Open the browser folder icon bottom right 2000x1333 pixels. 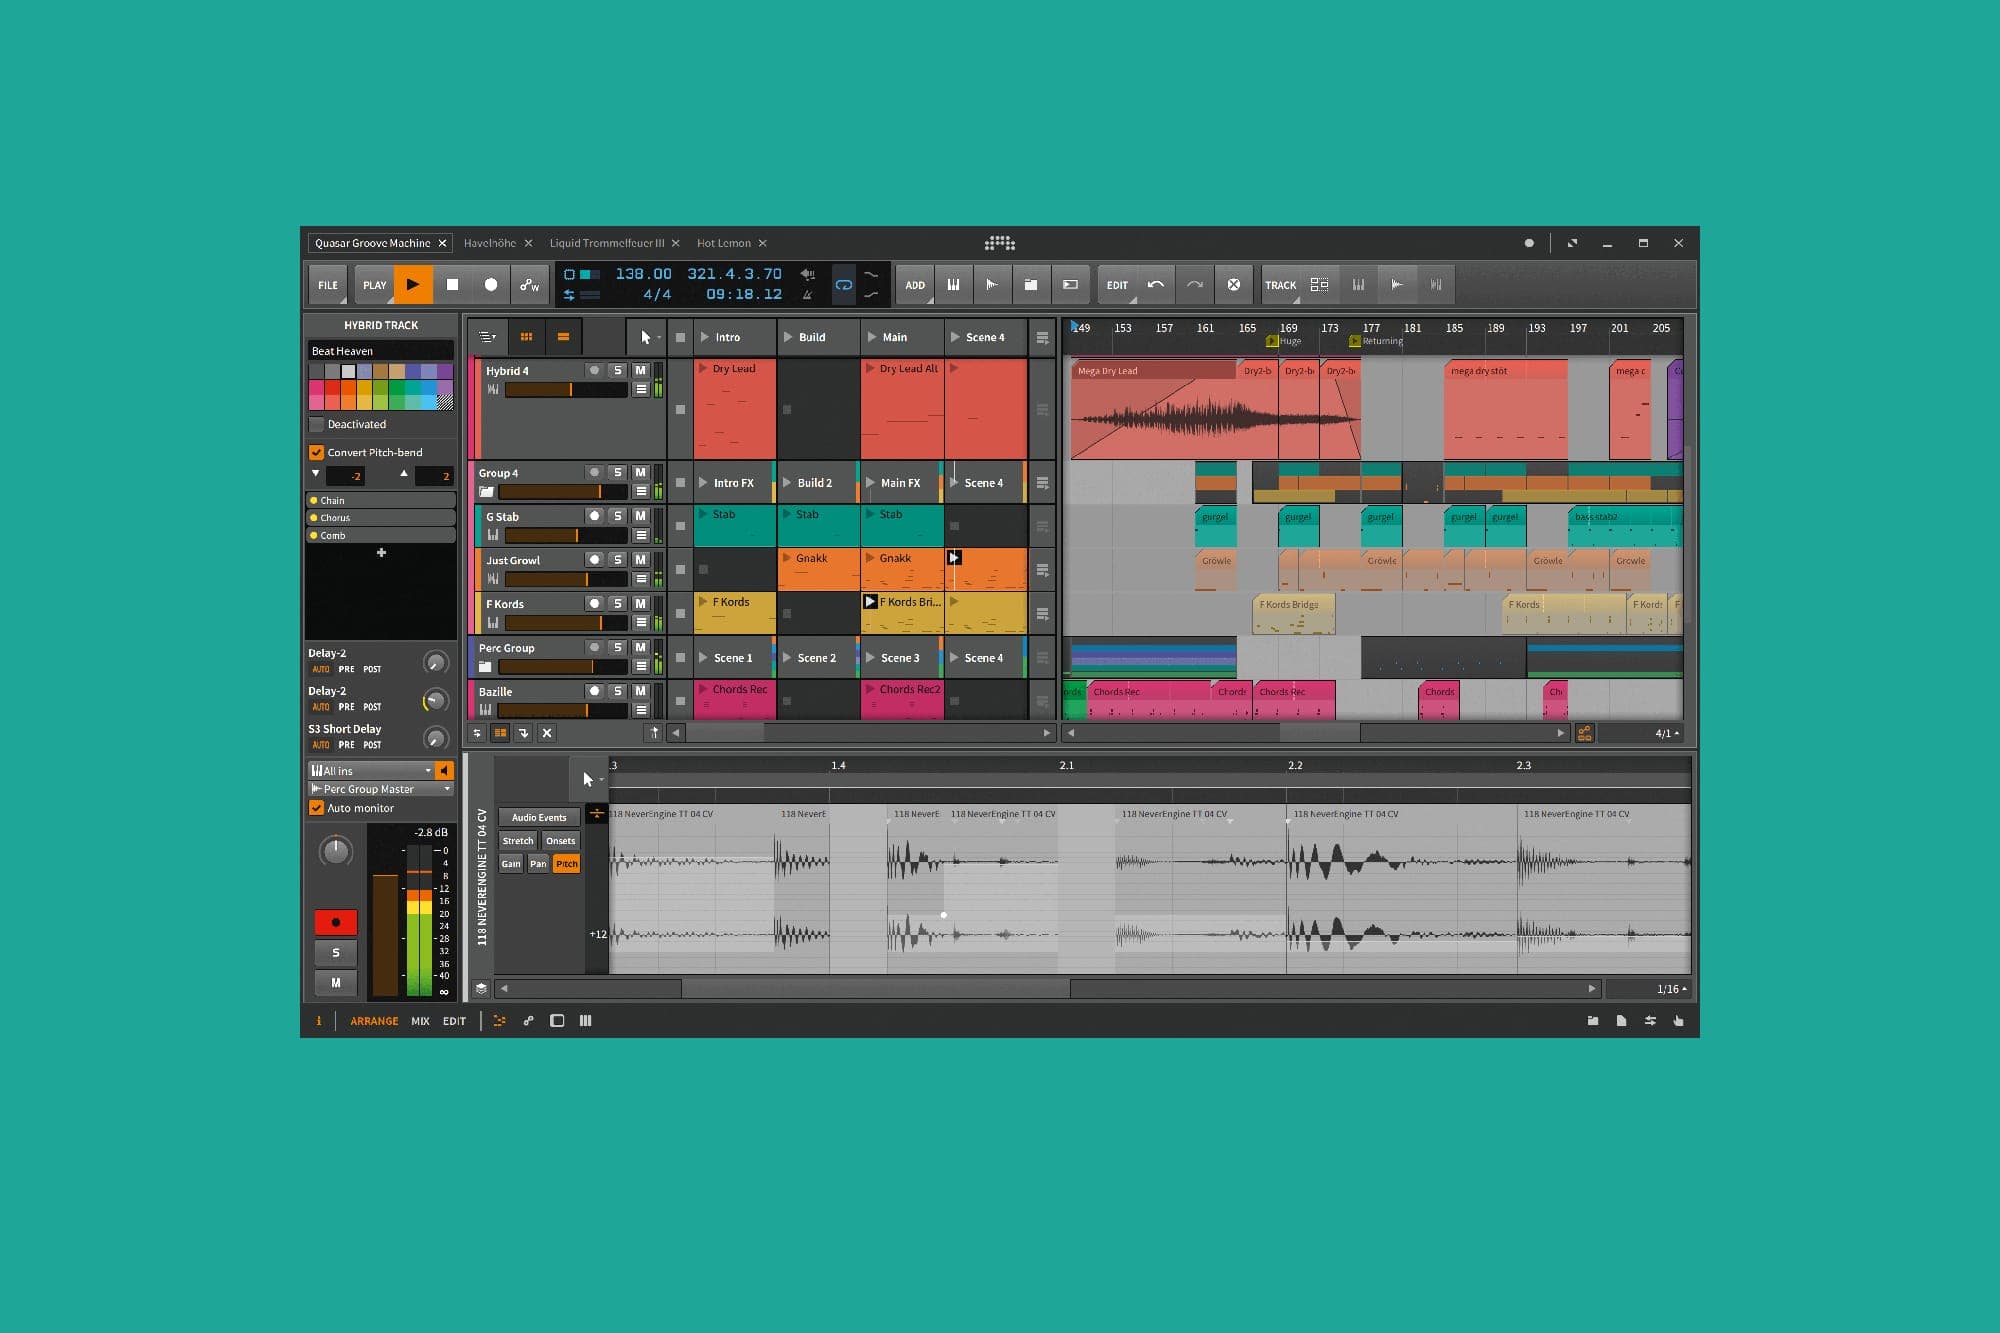pos(1593,1021)
